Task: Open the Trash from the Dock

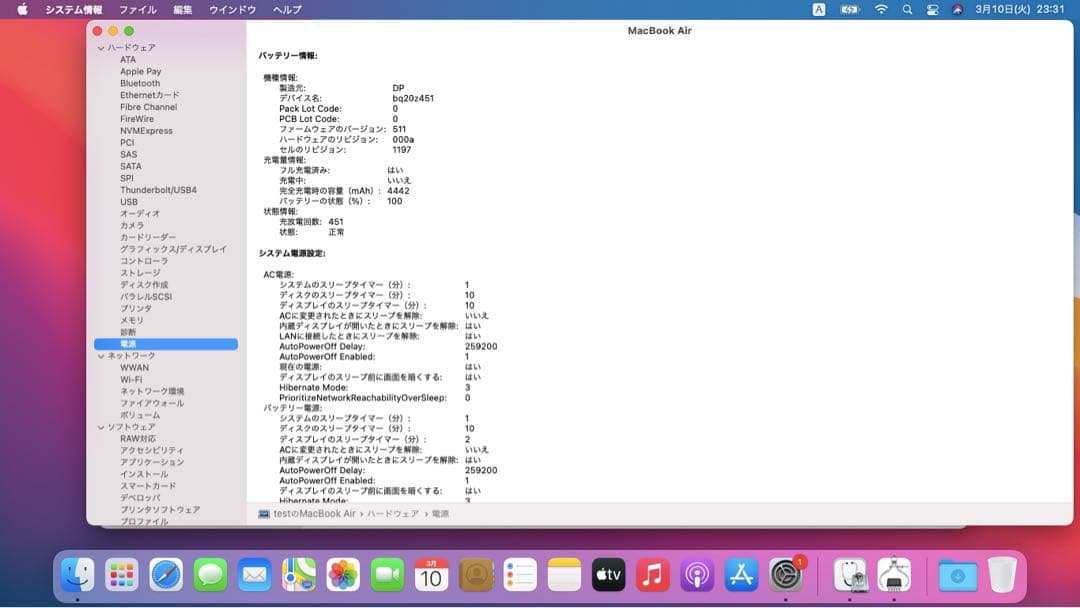Action: click(x=1000, y=575)
